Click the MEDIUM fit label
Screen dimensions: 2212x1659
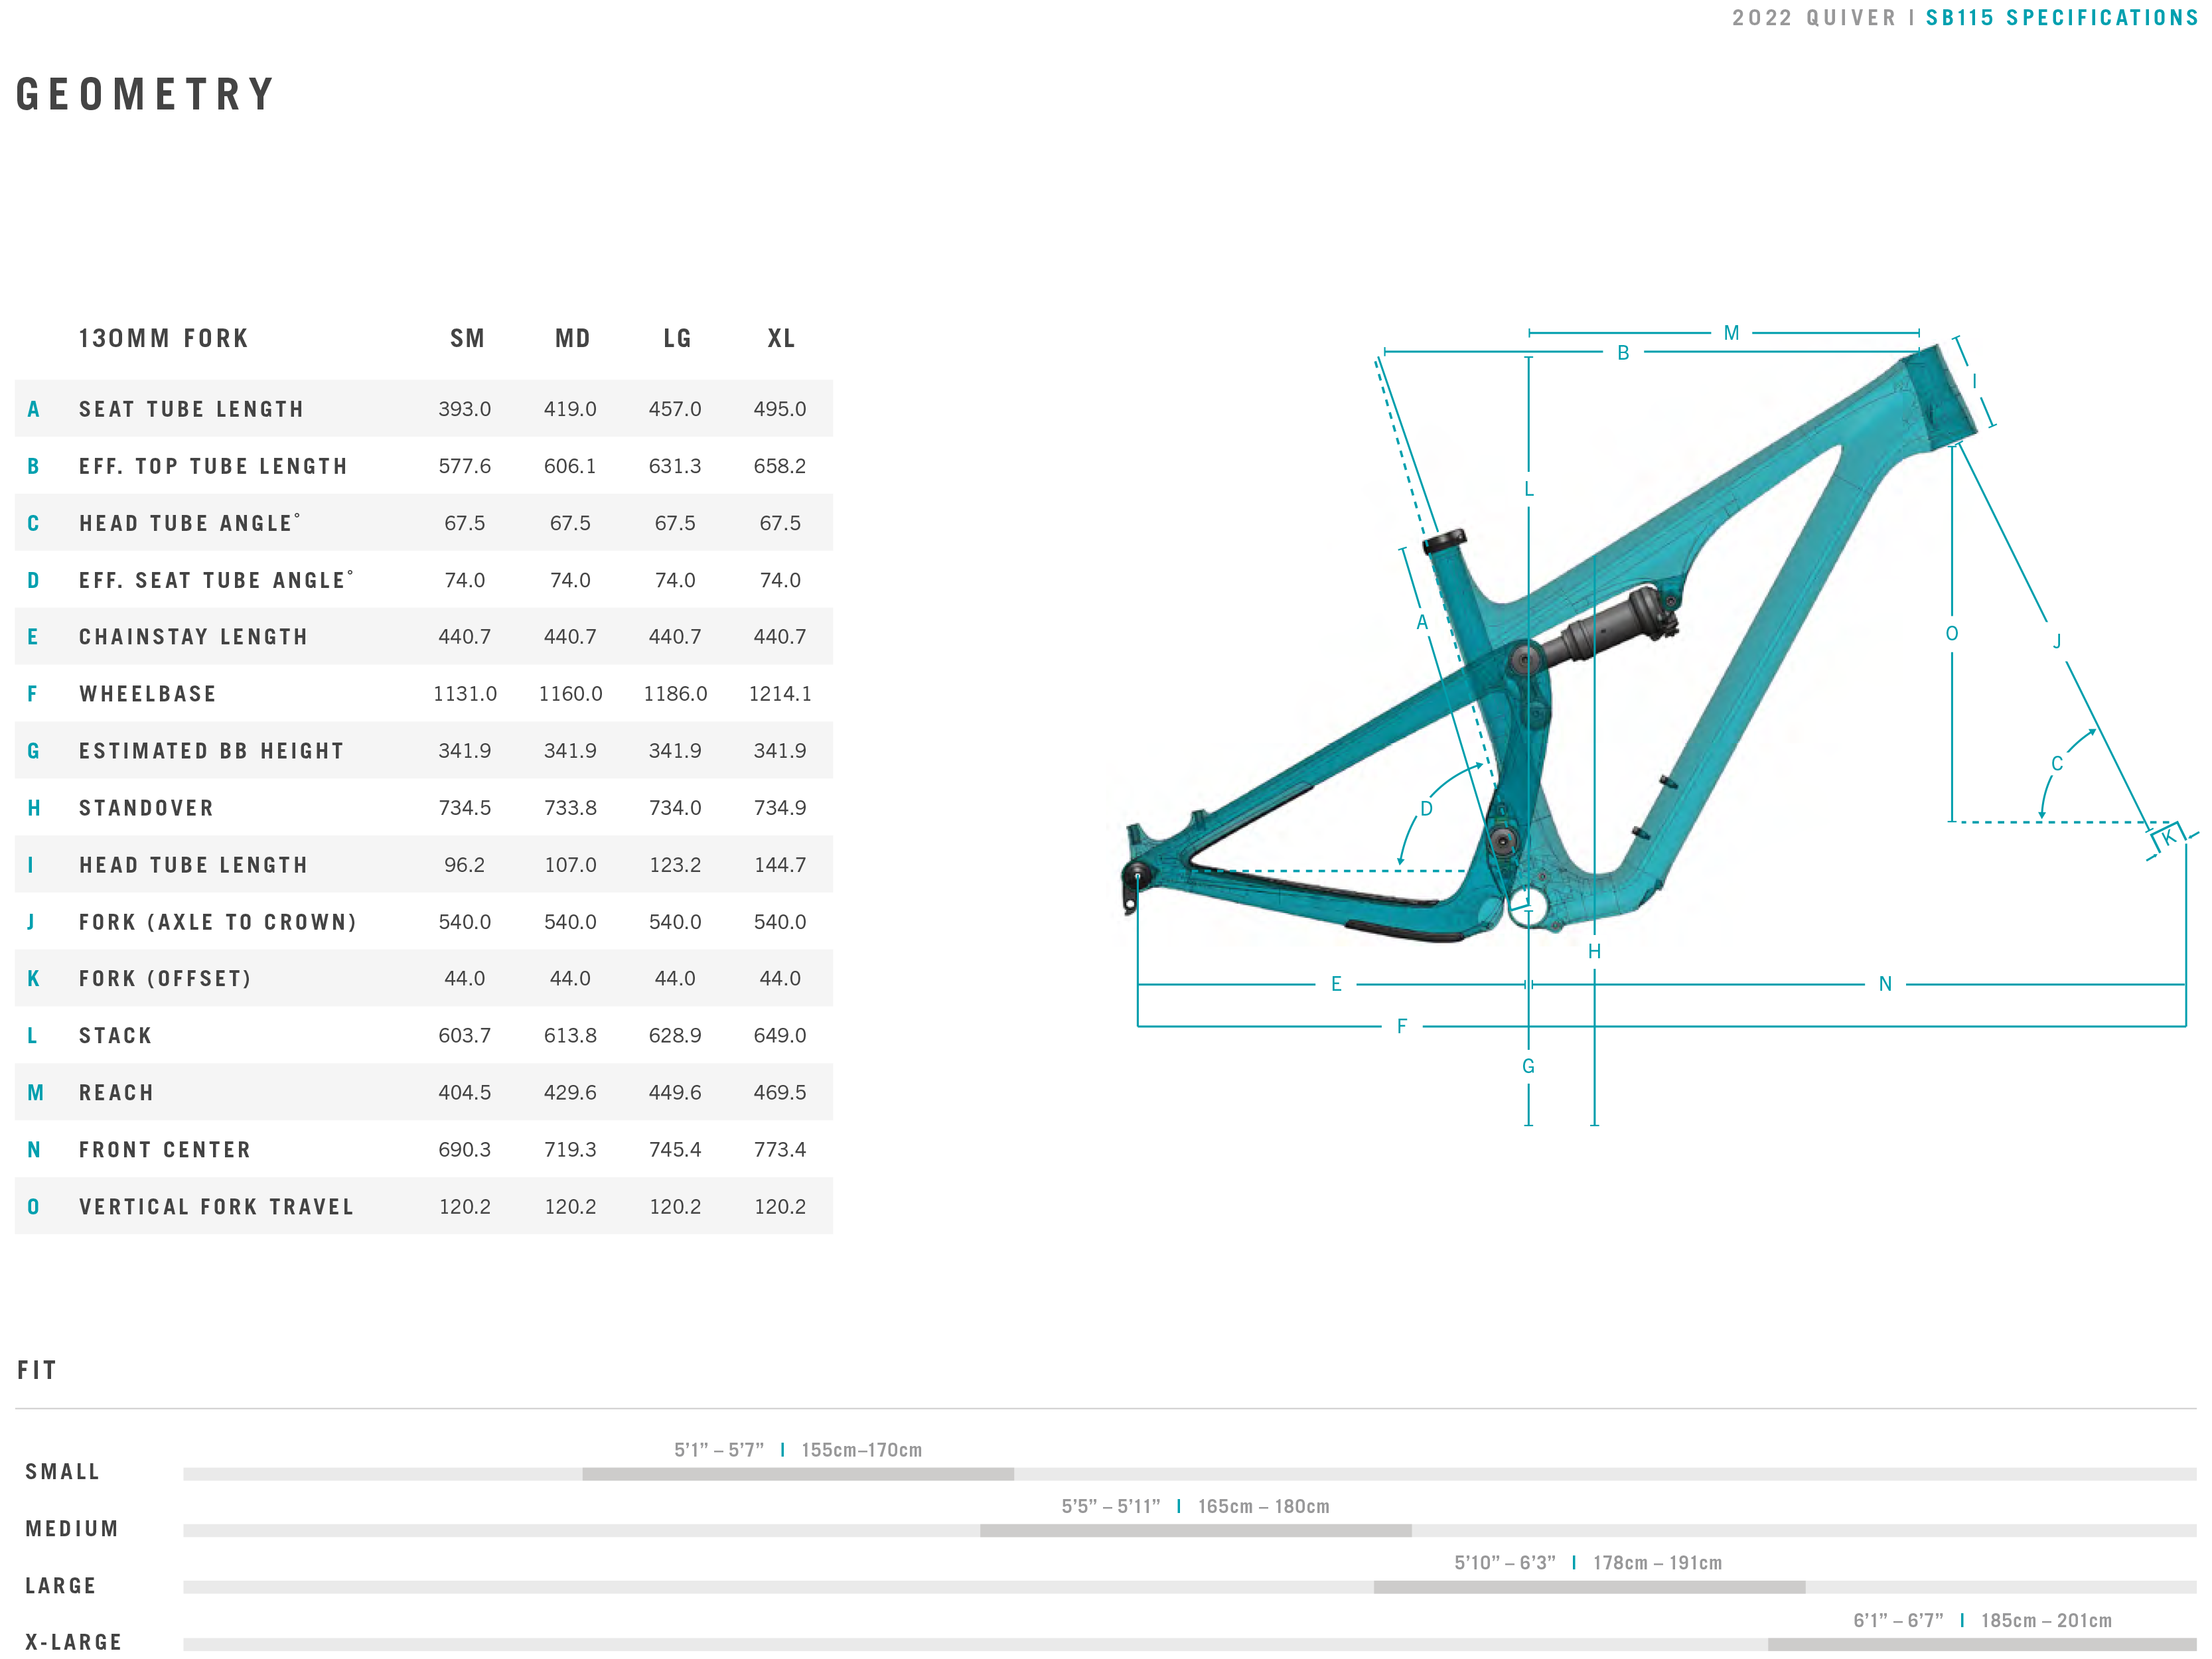72,1529
